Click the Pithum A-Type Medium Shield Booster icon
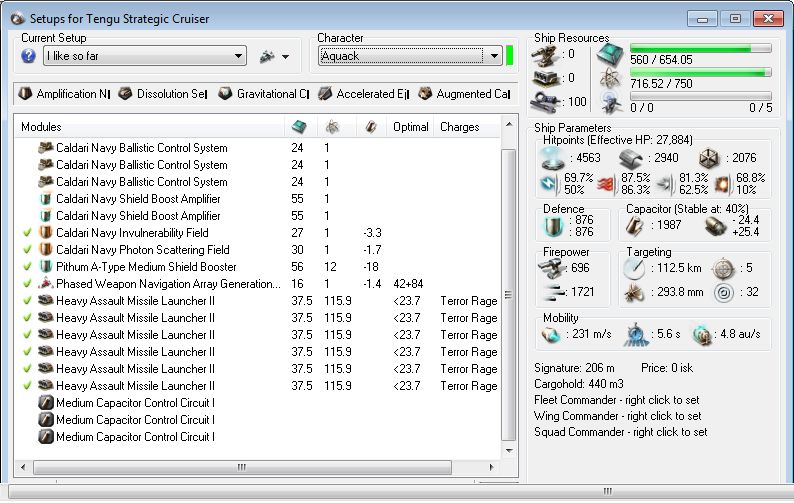 (46, 266)
